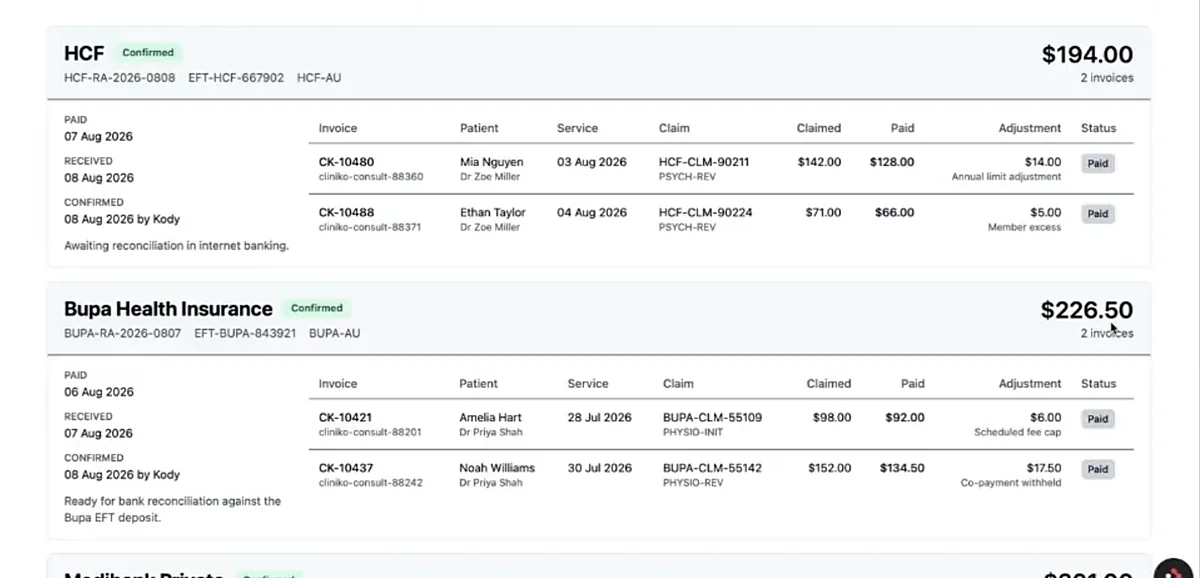This screenshot has width=1200, height=578.
Task: Click service date 28 Jul 2026
Action: click(x=600, y=417)
